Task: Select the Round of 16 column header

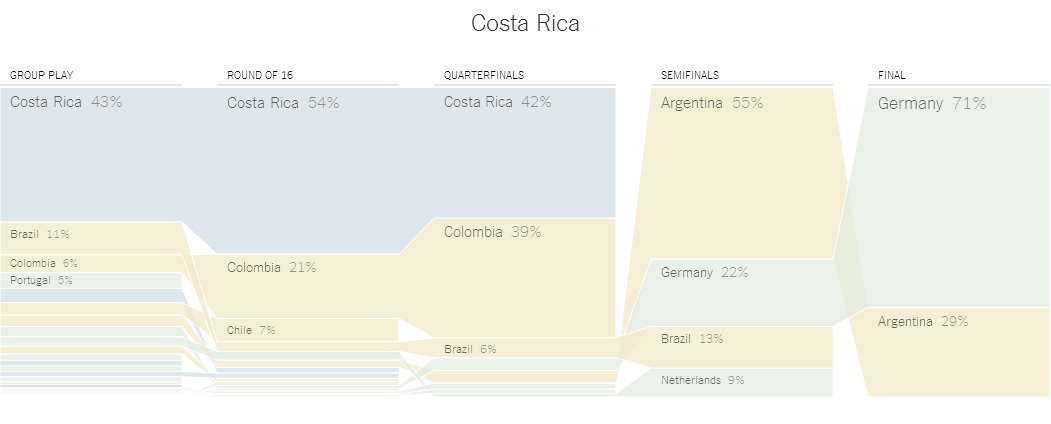Action: coord(260,75)
